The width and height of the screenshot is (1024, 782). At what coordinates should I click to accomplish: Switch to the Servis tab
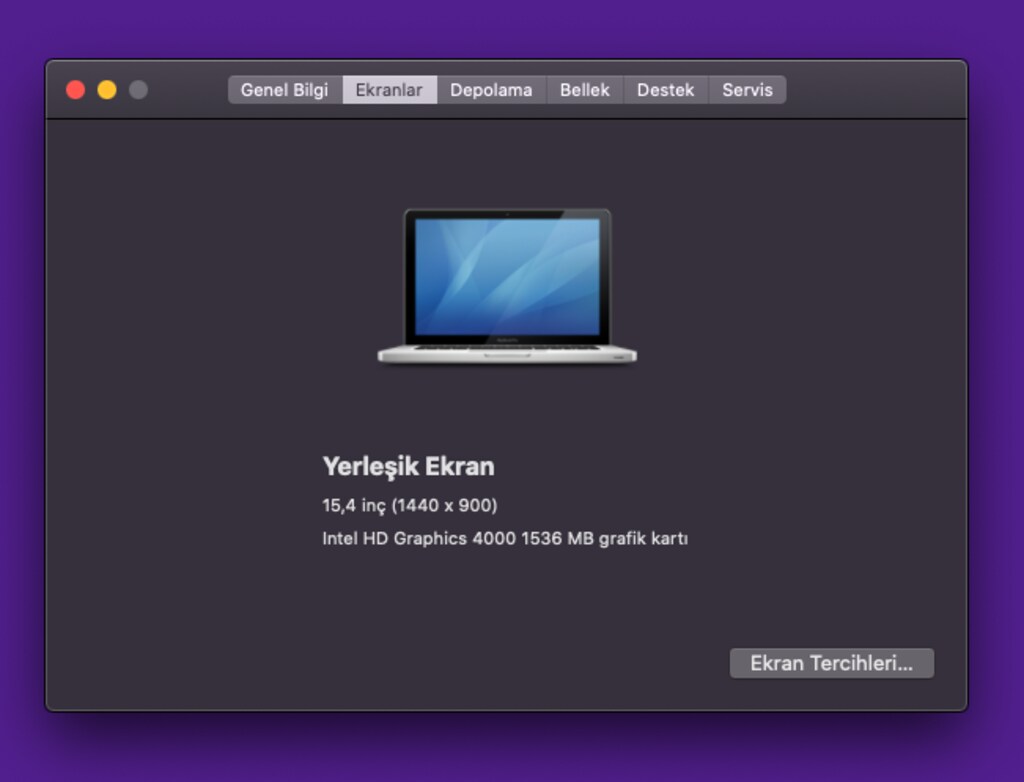coord(748,90)
